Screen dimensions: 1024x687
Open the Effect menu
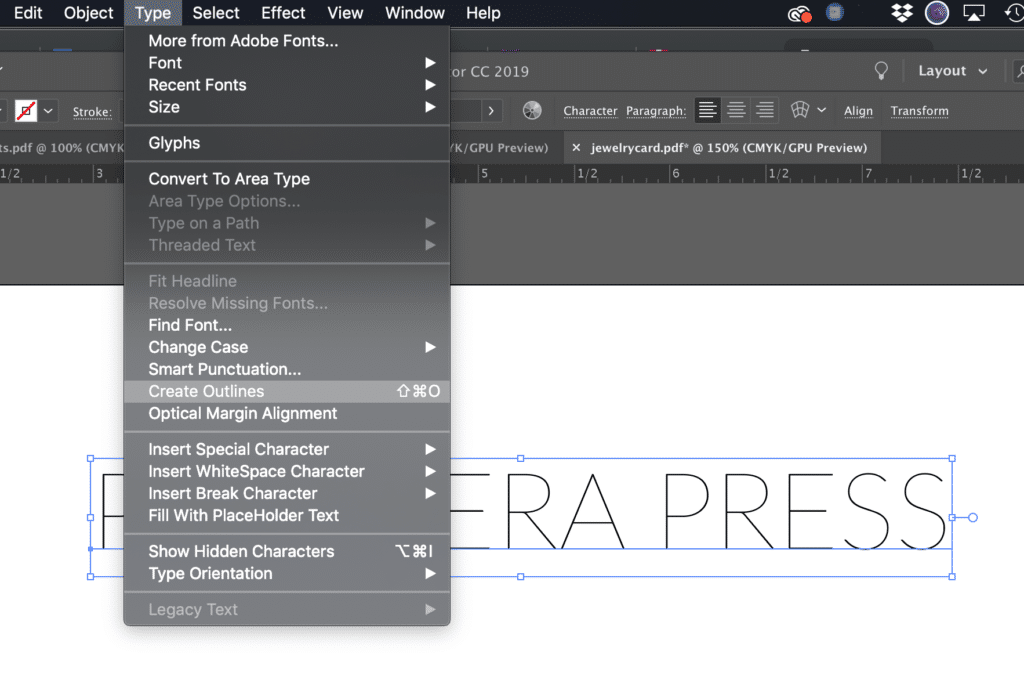[x=283, y=12]
